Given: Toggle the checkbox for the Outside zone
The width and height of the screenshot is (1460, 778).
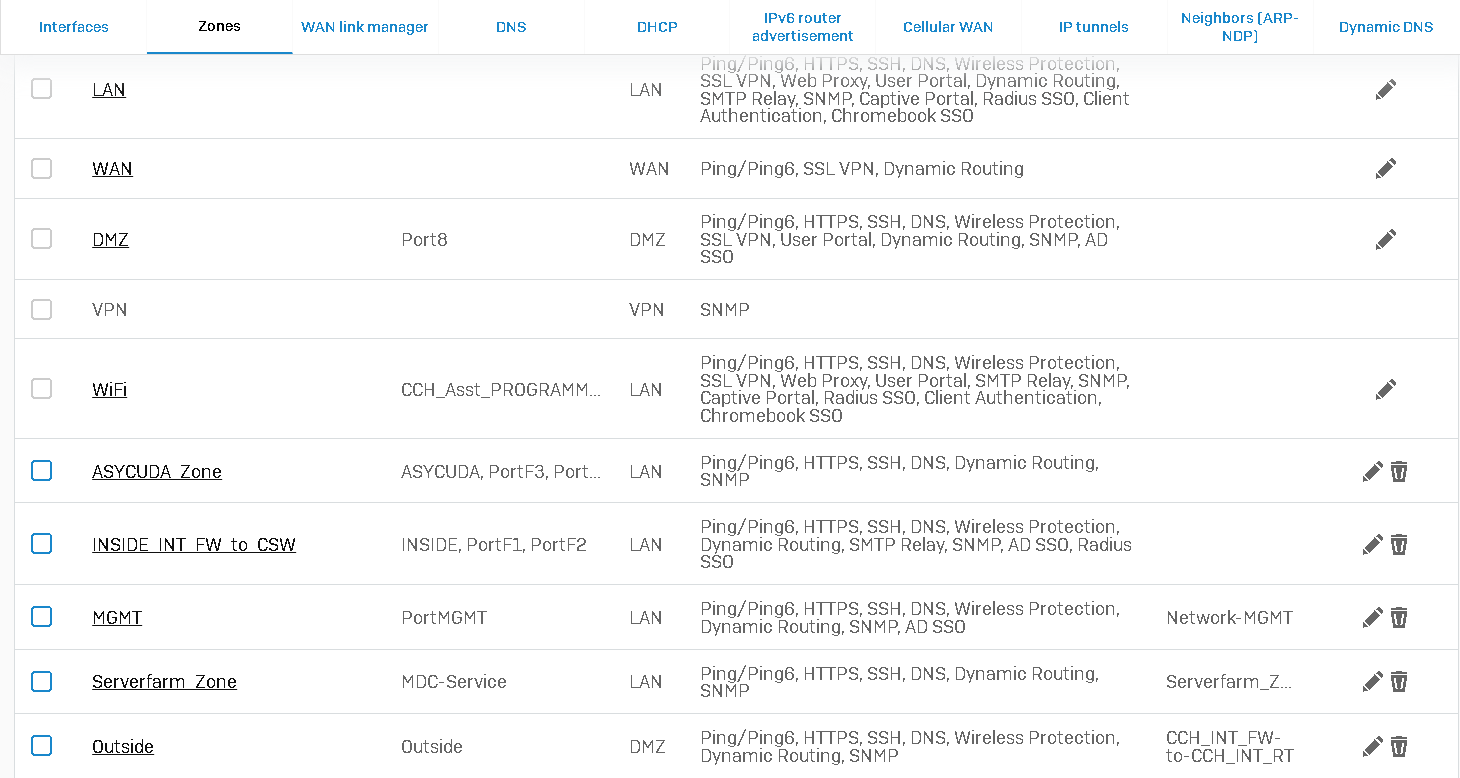Looking at the screenshot, I should (x=41, y=745).
